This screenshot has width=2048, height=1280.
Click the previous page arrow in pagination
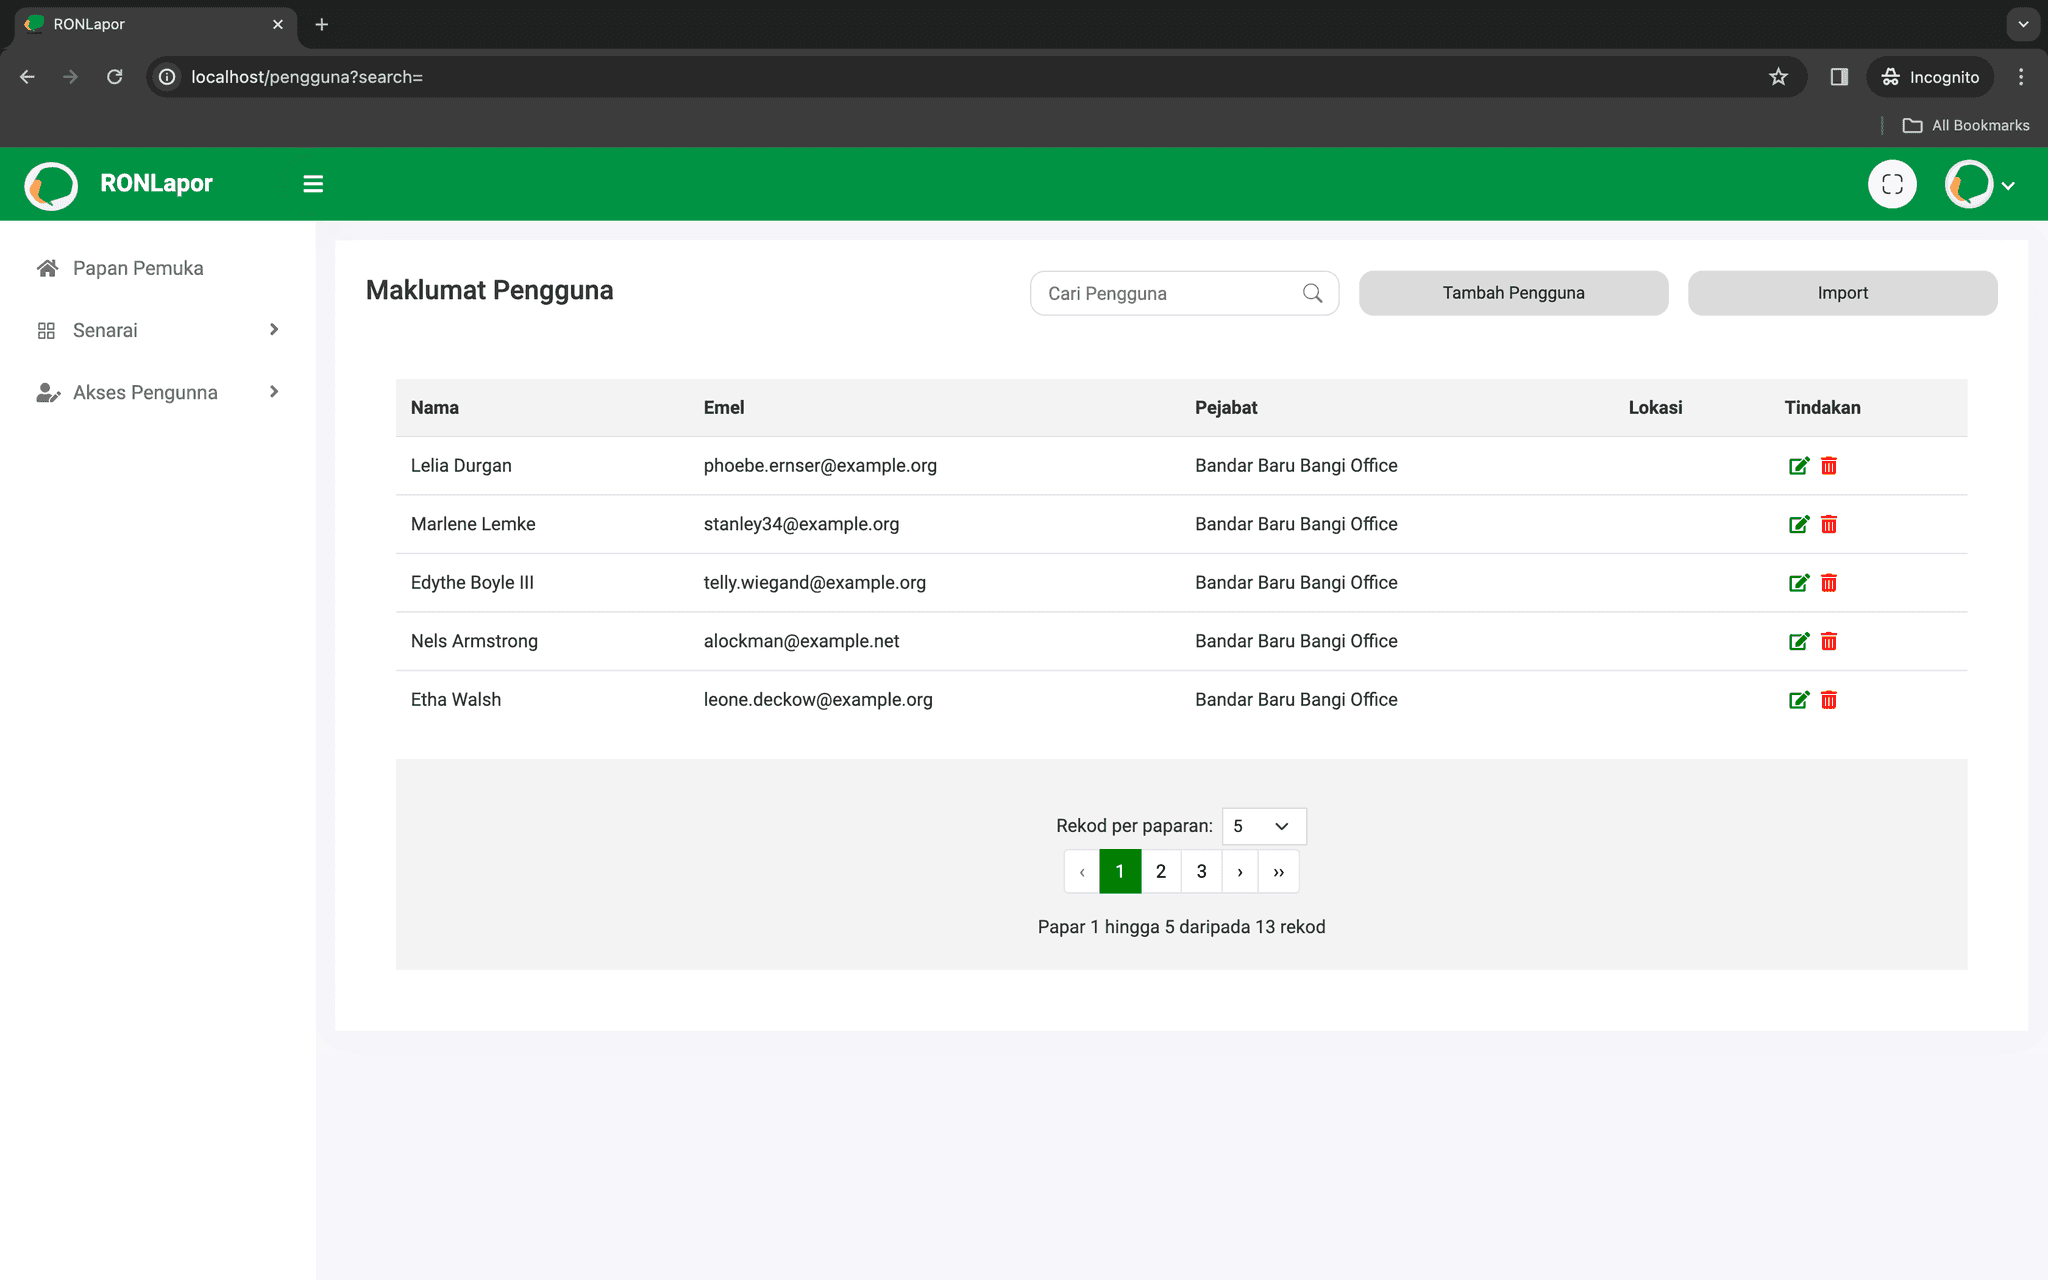tap(1082, 871)
